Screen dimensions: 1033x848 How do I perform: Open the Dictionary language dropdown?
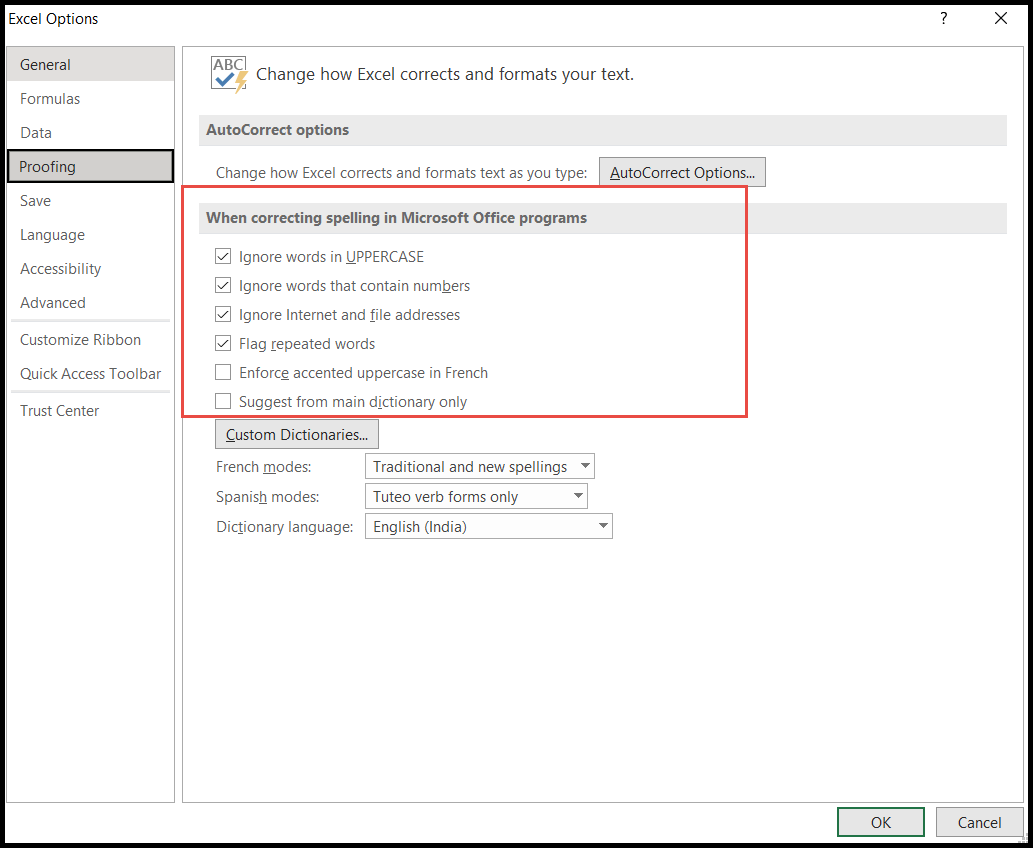(x=489, y=526)
